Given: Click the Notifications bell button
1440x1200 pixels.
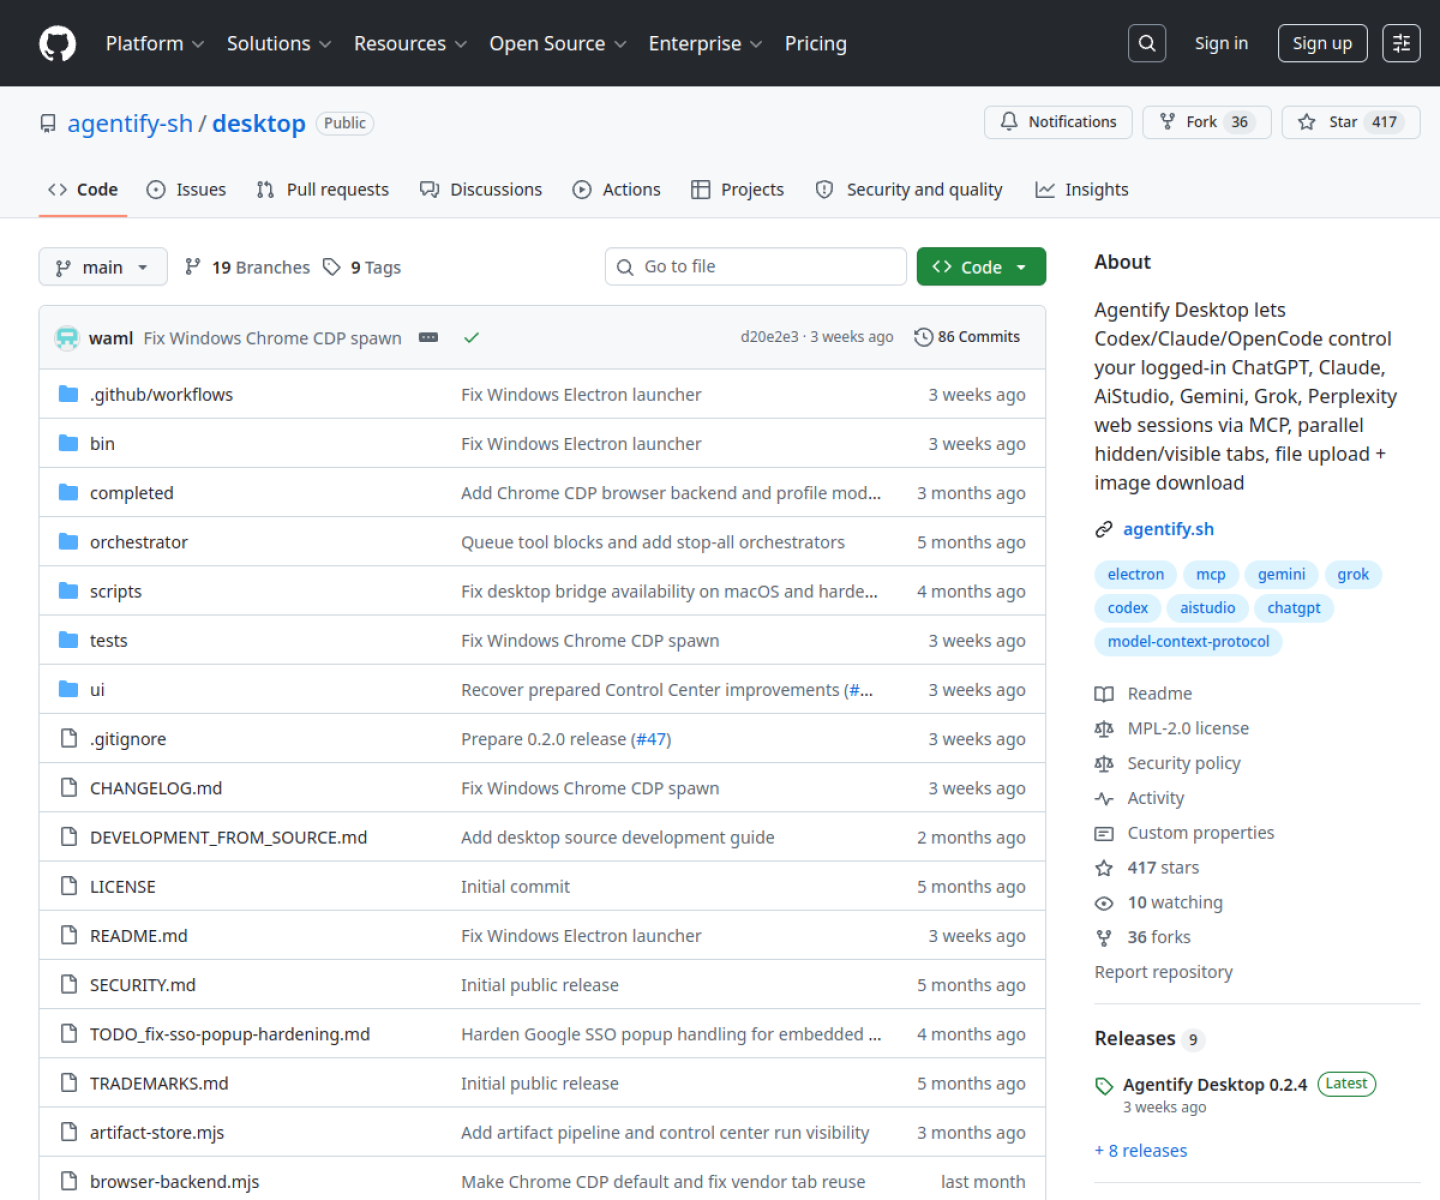Looking at the screenshot, I should click(x=1058, y=122).
